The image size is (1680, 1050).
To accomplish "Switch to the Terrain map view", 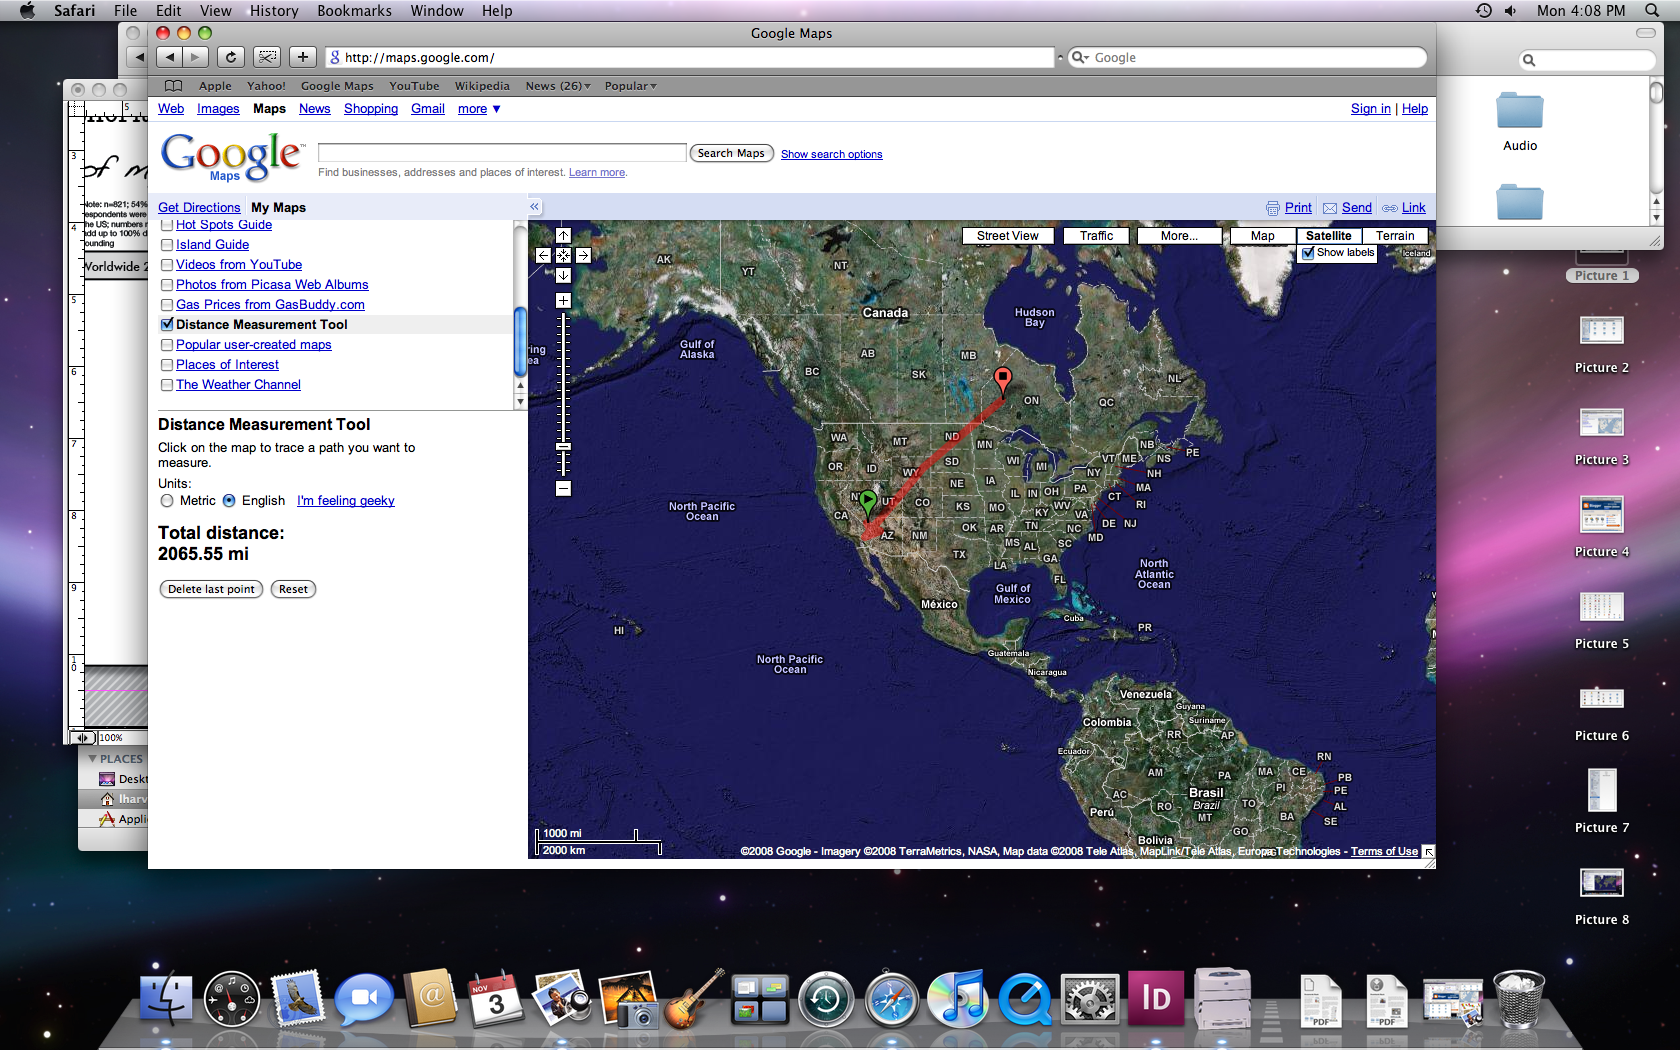I will [1394, 236].
